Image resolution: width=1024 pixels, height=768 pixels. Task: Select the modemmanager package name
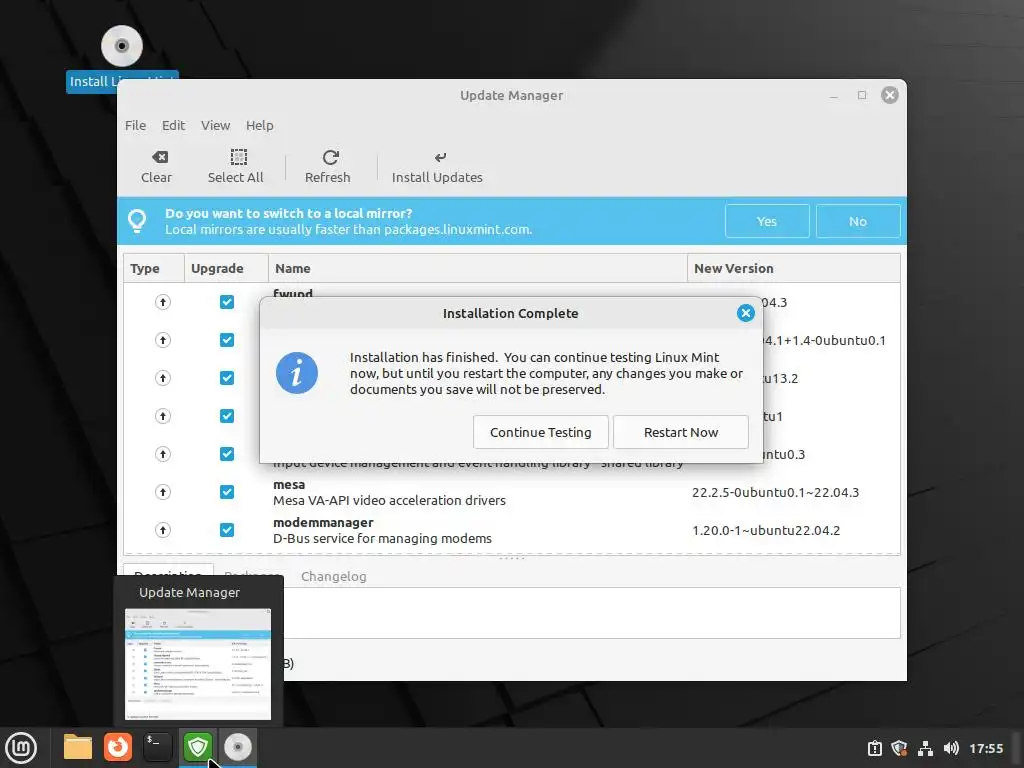pos(323,522)
